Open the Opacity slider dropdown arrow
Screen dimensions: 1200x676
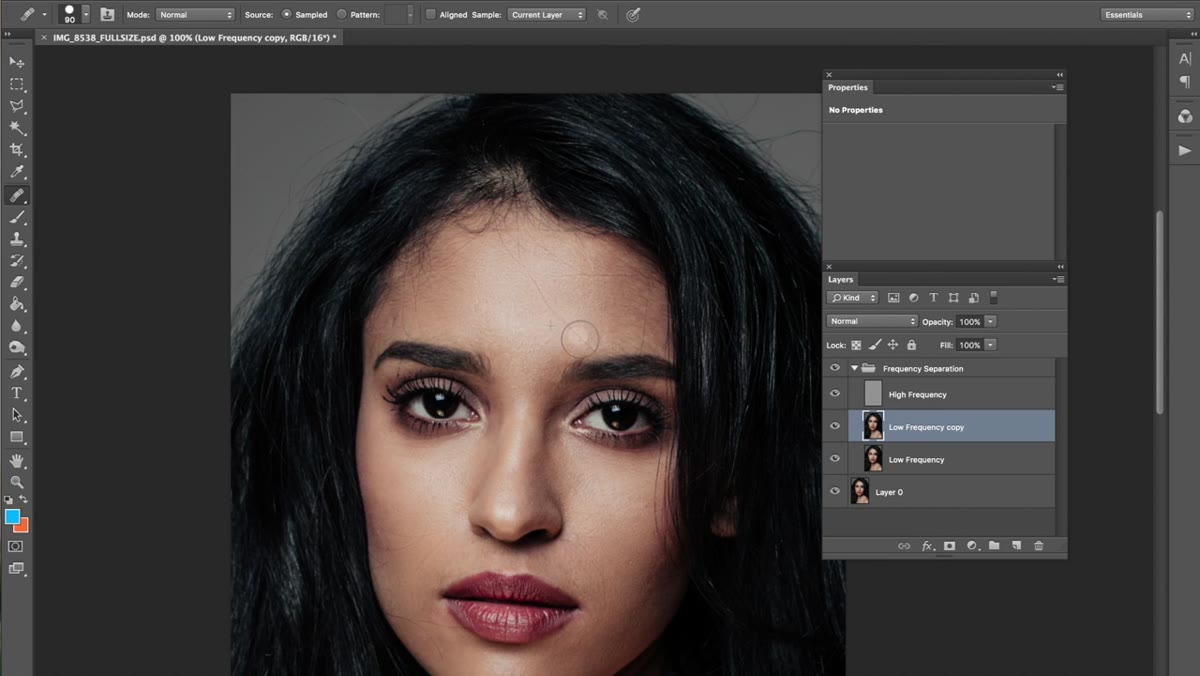click(x=990, y=321)
